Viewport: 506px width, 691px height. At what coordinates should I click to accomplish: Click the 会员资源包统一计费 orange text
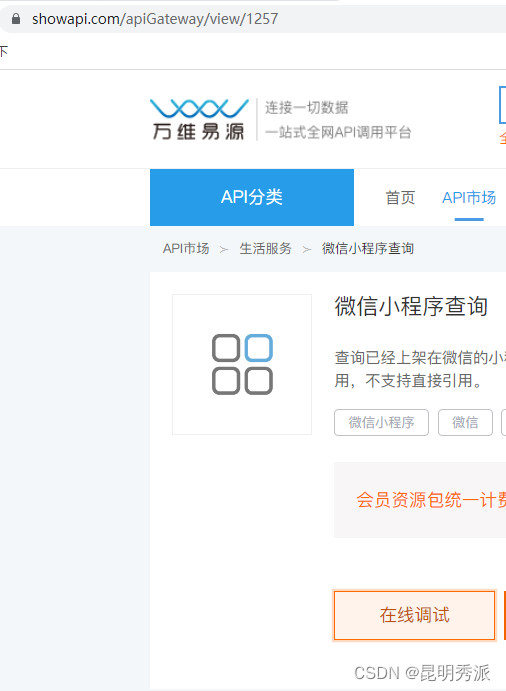[x=431, y=500]
